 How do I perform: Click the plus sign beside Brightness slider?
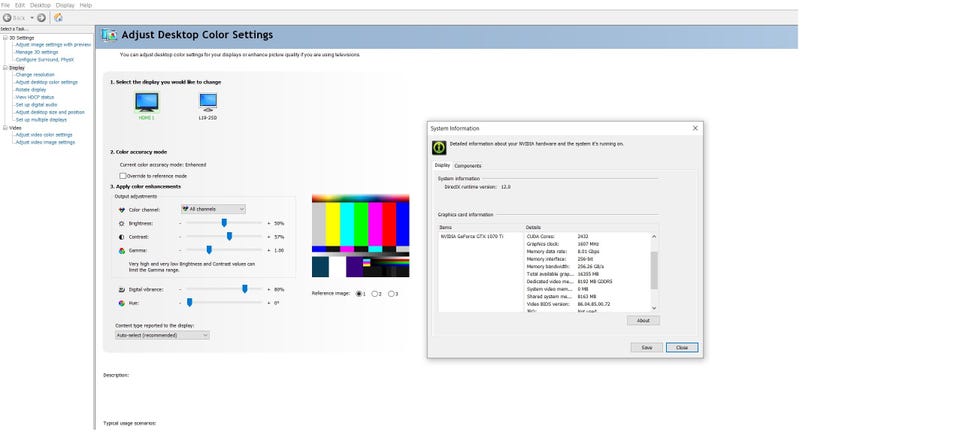269,224
